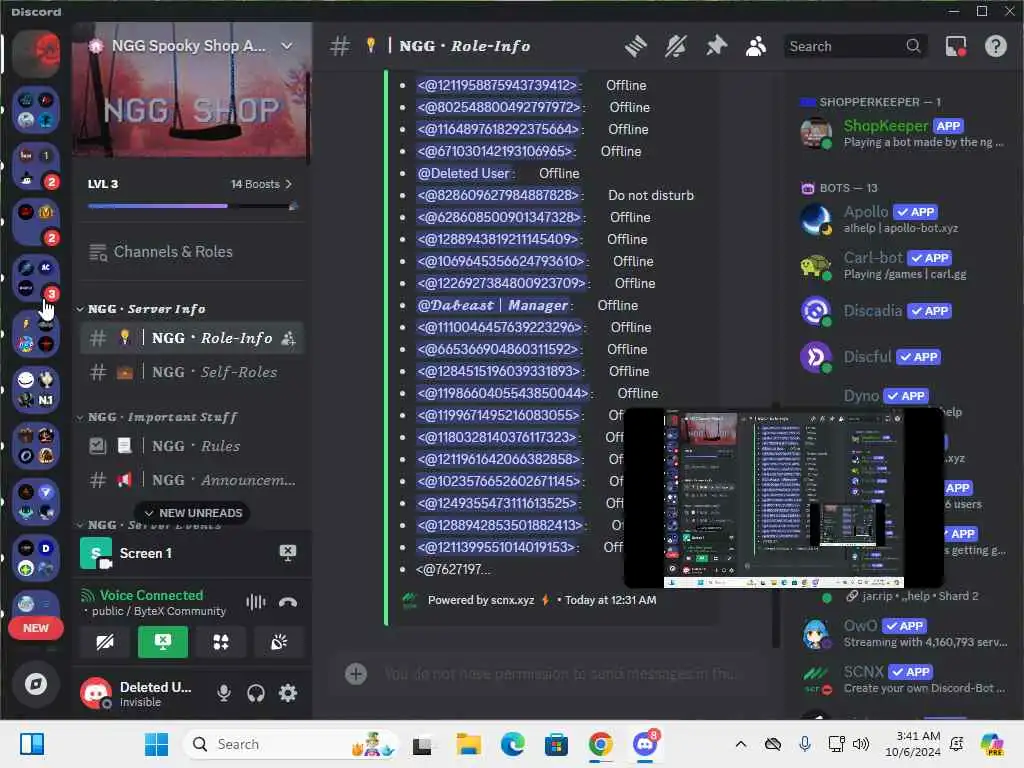Open the top red server icon
Viewport: 1024px width, 768px height.
37,54
